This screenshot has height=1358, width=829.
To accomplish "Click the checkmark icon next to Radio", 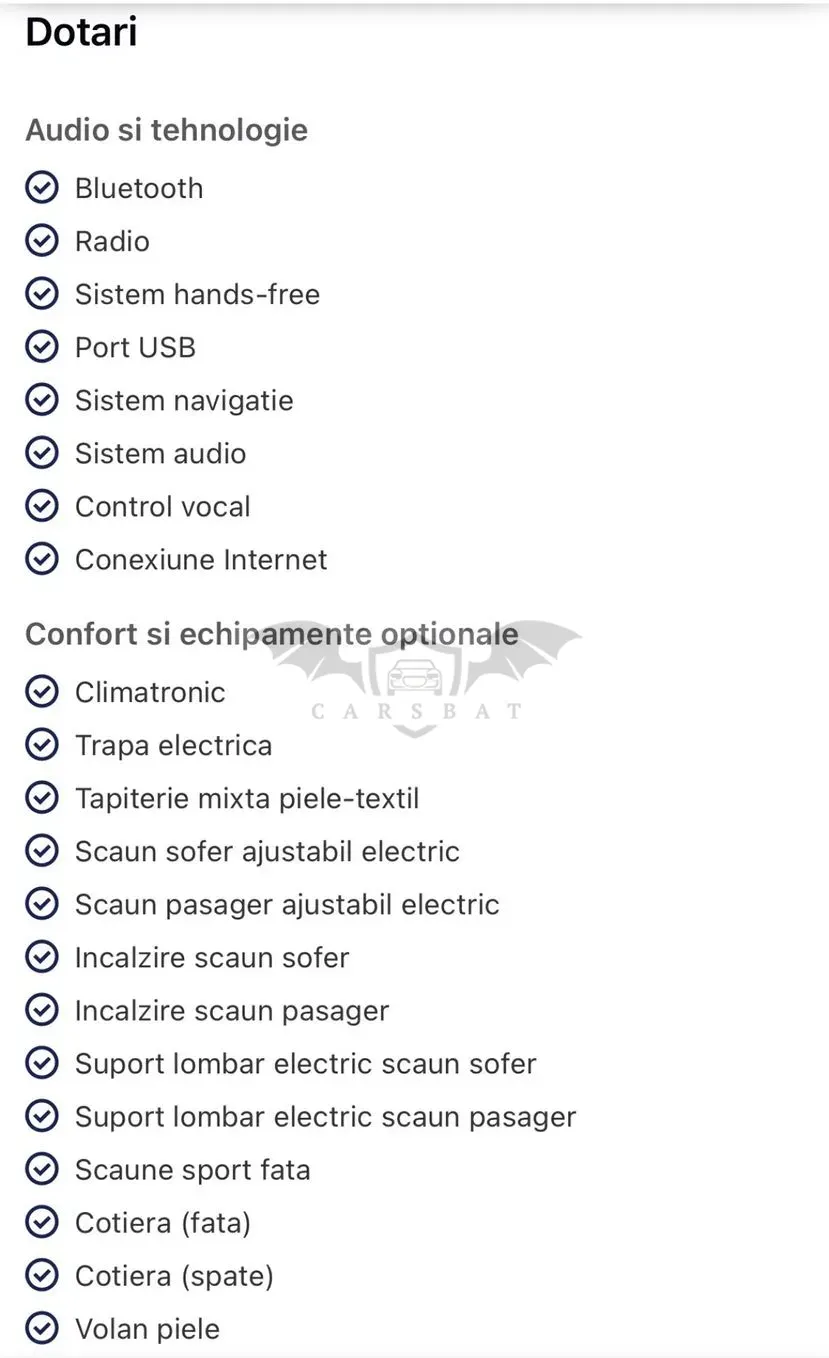I will point(42,241).
